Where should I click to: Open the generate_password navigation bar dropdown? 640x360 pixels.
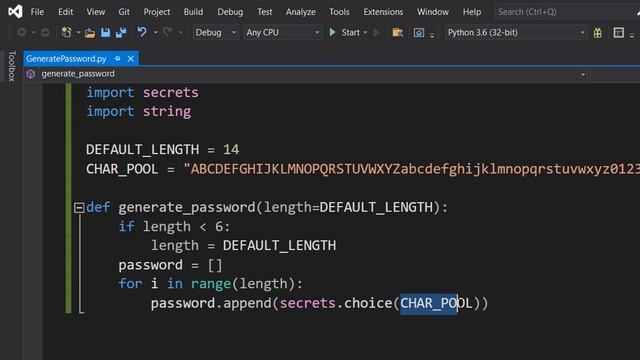(583, 74)
